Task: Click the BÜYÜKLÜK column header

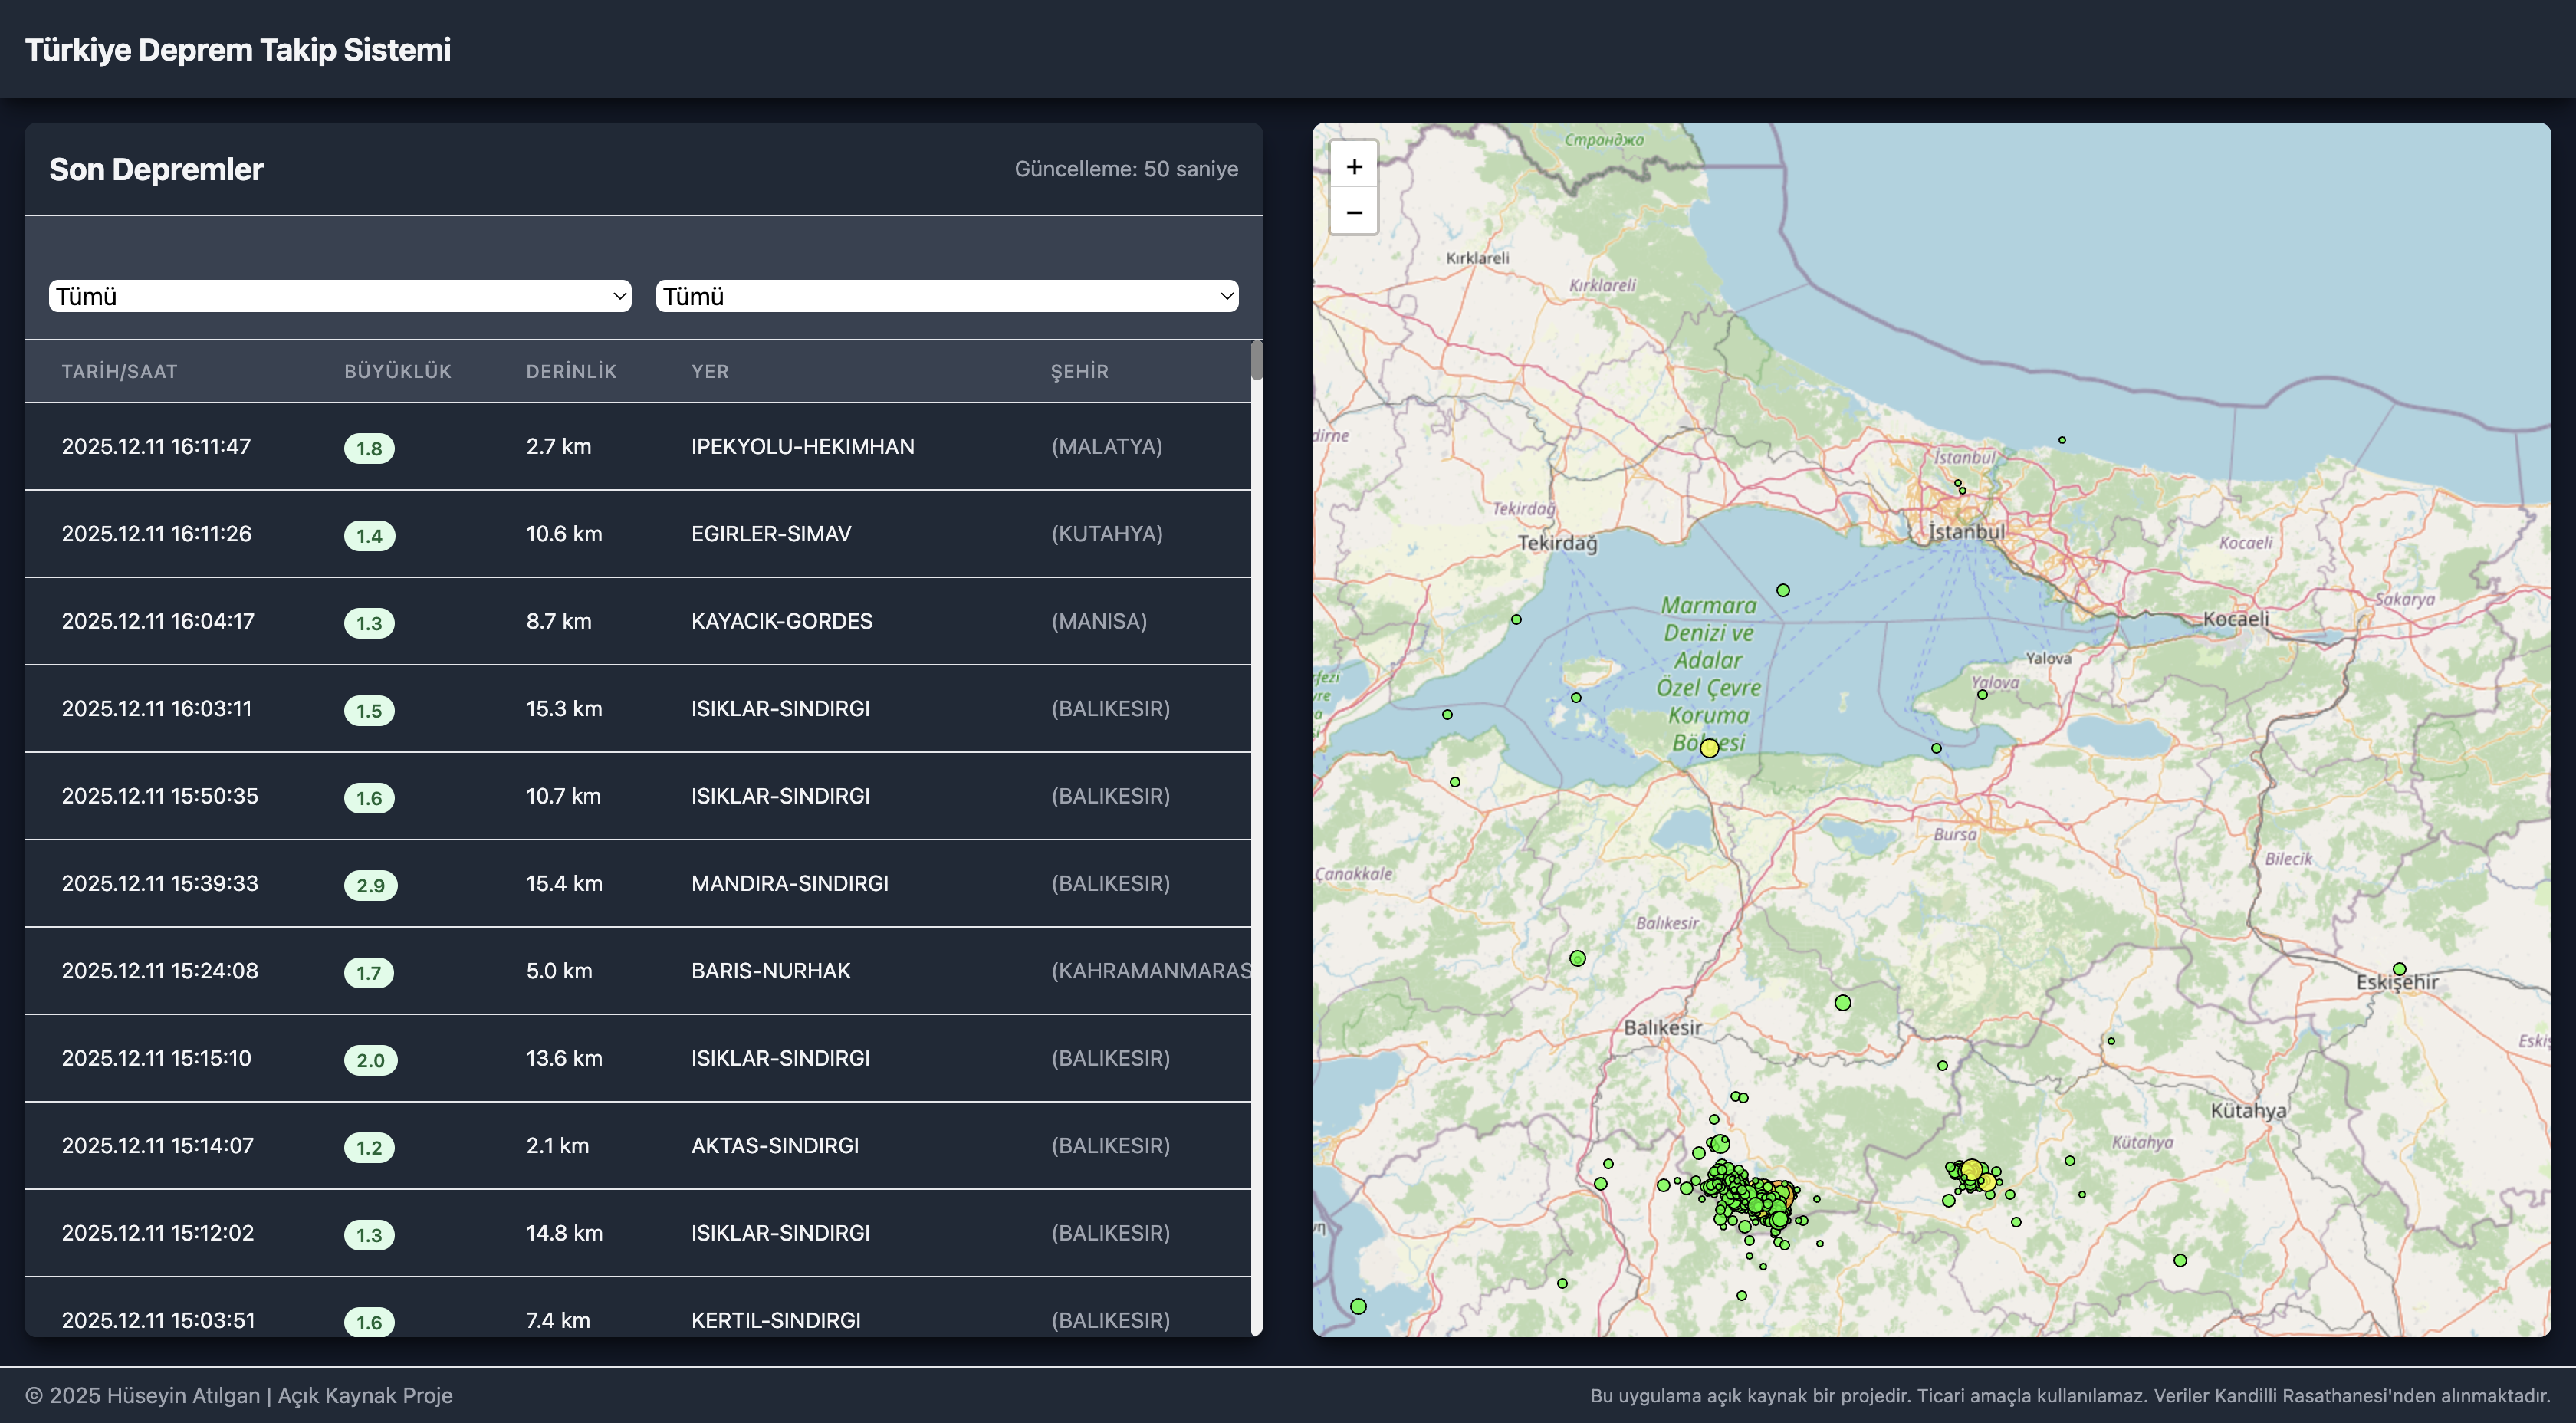Action: [397, 371]
